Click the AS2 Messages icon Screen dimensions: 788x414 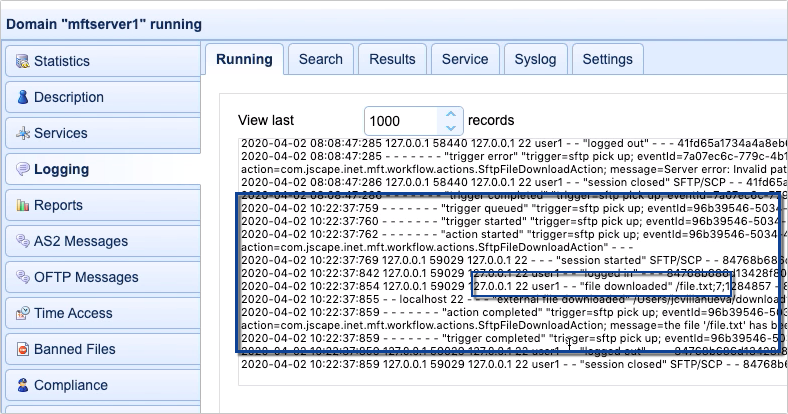click(x=22, y=241)
